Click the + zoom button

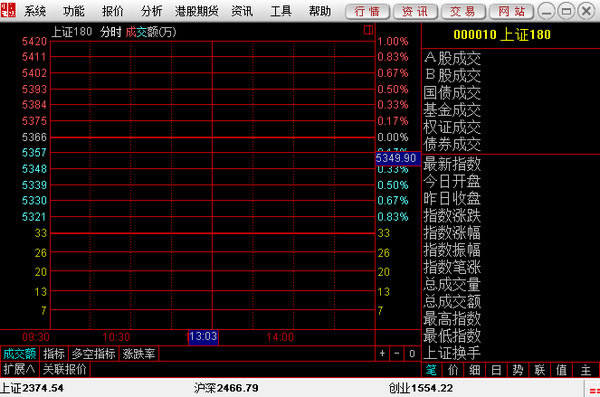click(x=382, y=353)
